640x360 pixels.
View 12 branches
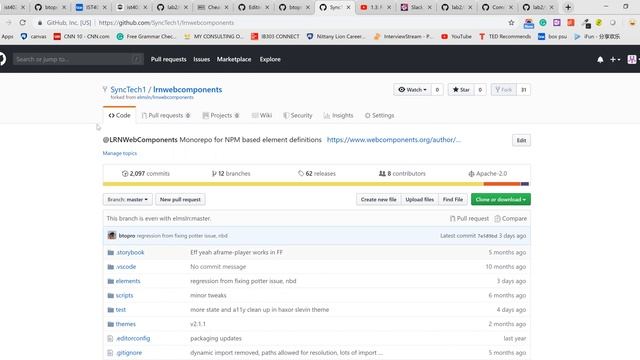[231, 173]
